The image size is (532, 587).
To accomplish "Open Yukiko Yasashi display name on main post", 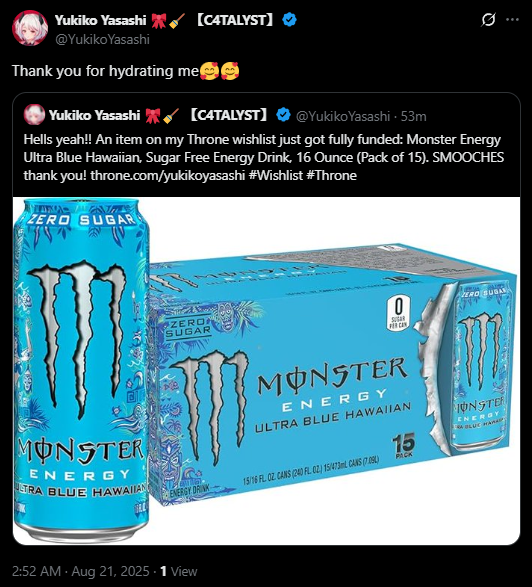I will 101,20.
